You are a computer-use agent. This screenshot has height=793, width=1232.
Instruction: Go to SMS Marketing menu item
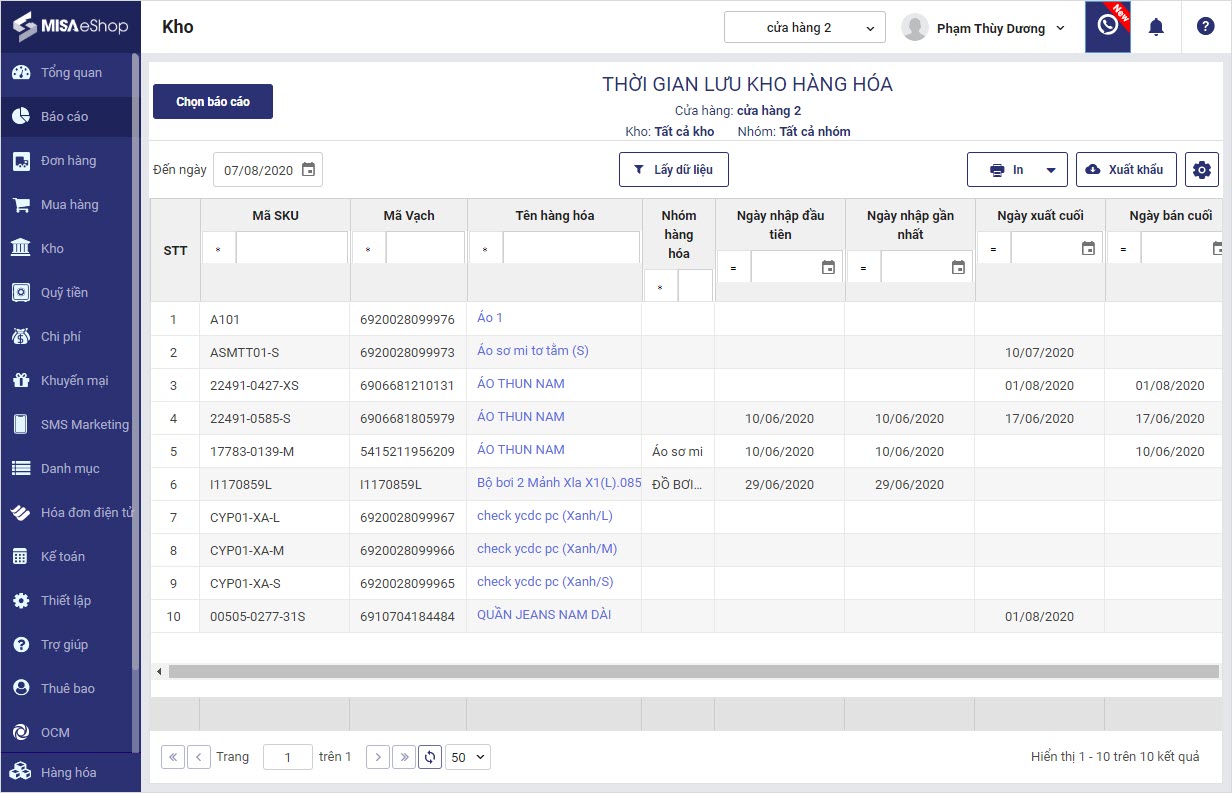(x=84, y=424)
